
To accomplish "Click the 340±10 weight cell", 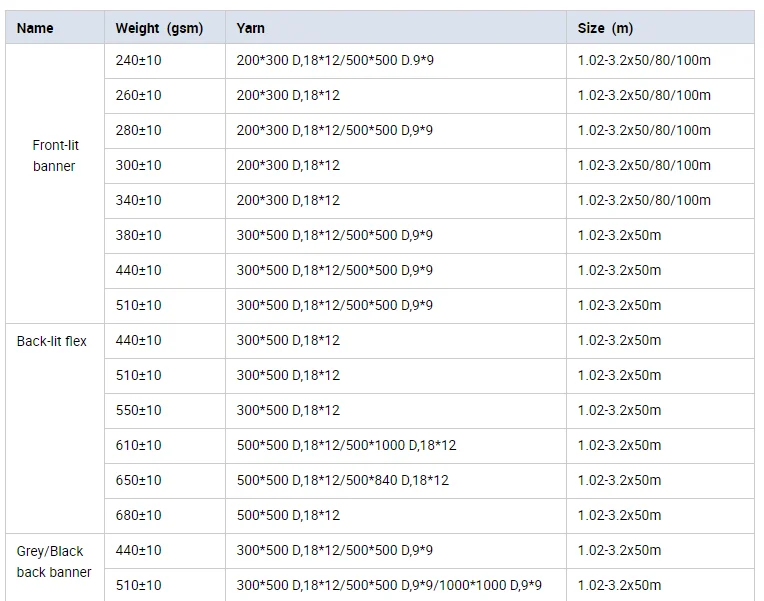I will coord(165,201).
